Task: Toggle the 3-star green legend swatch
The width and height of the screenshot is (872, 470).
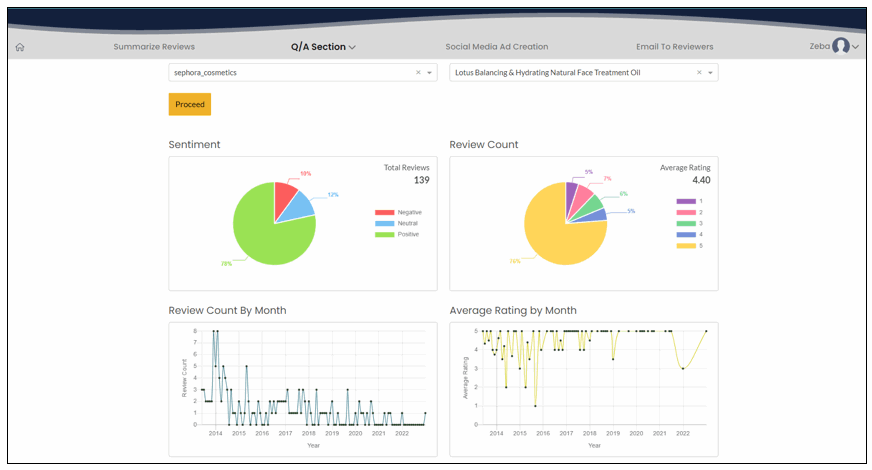Action: tap(686, 224)
